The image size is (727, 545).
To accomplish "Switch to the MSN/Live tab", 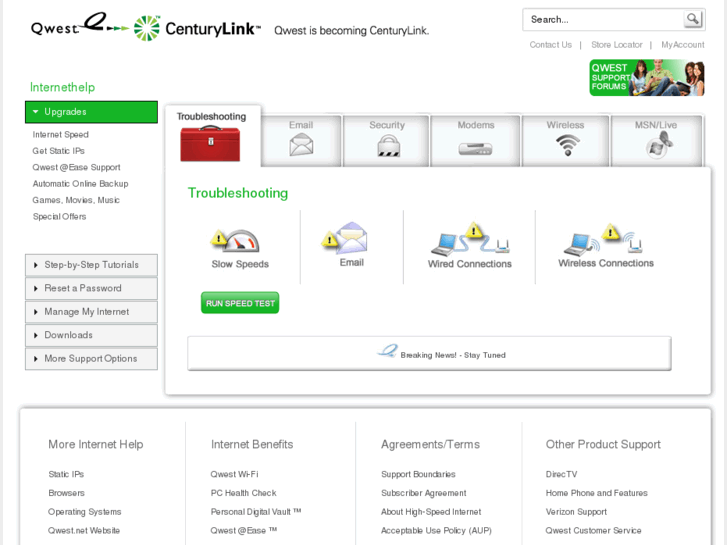I will point(657,141).
